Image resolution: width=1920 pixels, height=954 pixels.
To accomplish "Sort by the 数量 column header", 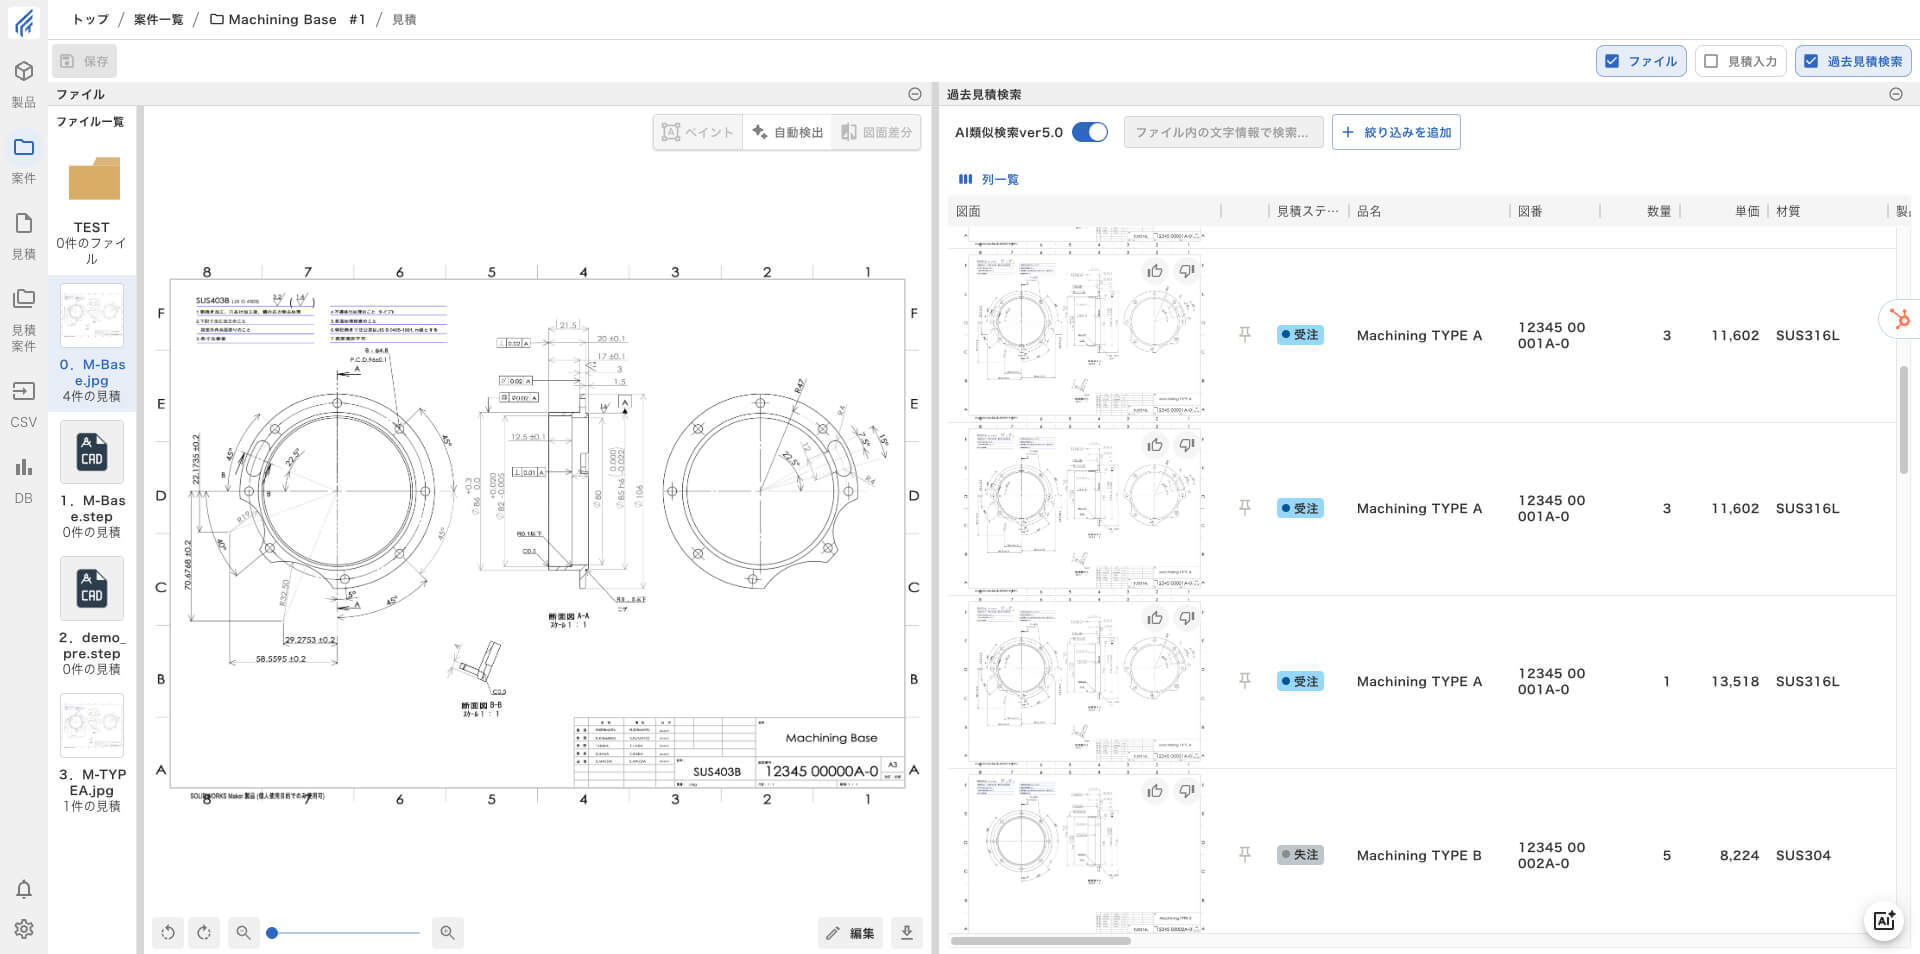I will click(1659, 211).
